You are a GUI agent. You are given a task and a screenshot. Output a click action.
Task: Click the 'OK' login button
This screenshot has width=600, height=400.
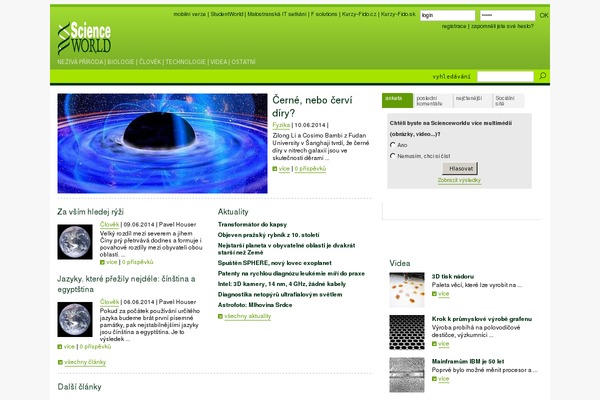(544, 15)
